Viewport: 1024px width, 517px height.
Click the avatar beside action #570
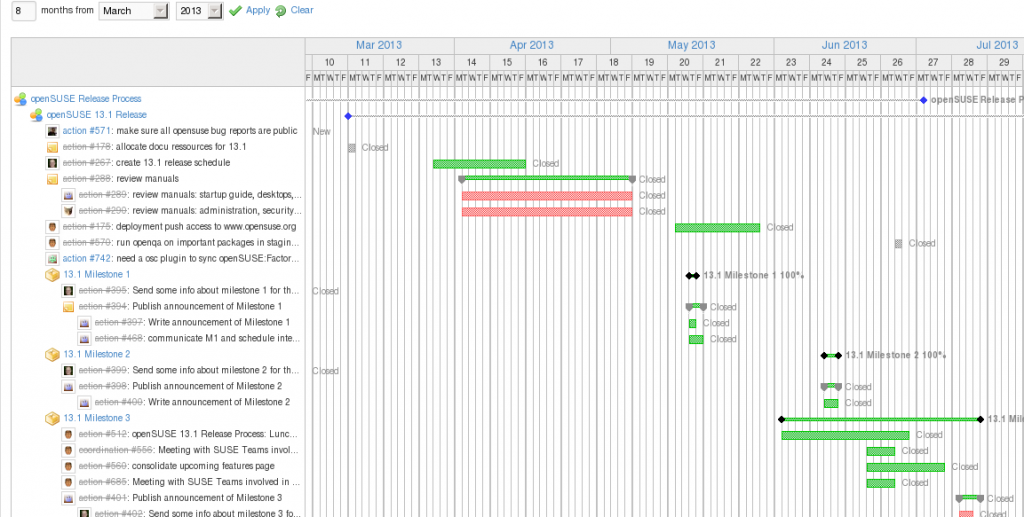tap(53, 243)
